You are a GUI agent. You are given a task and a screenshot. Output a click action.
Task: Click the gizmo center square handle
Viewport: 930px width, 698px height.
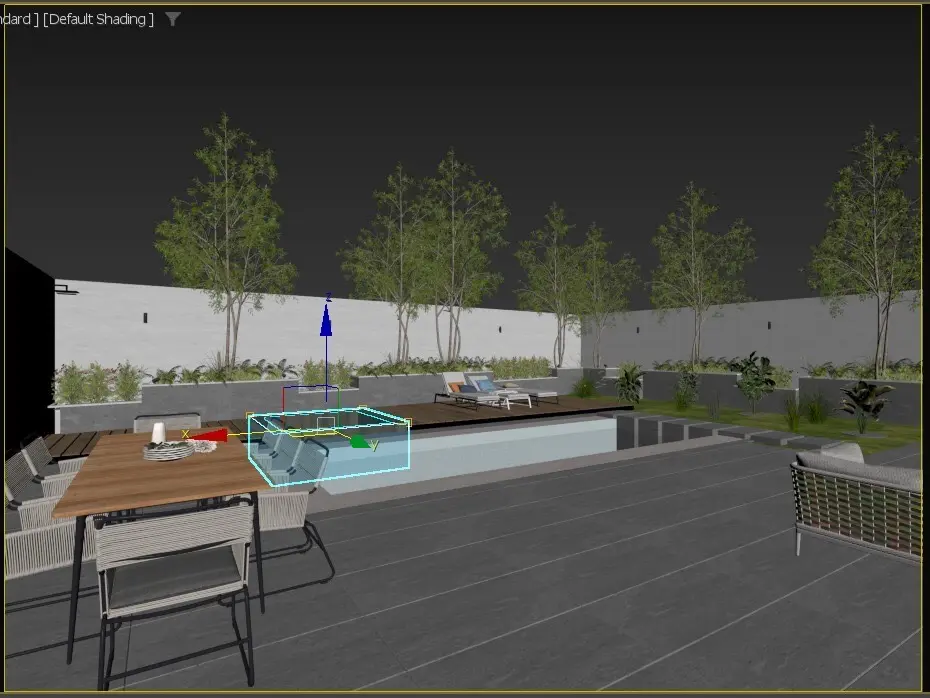(325, 423)
